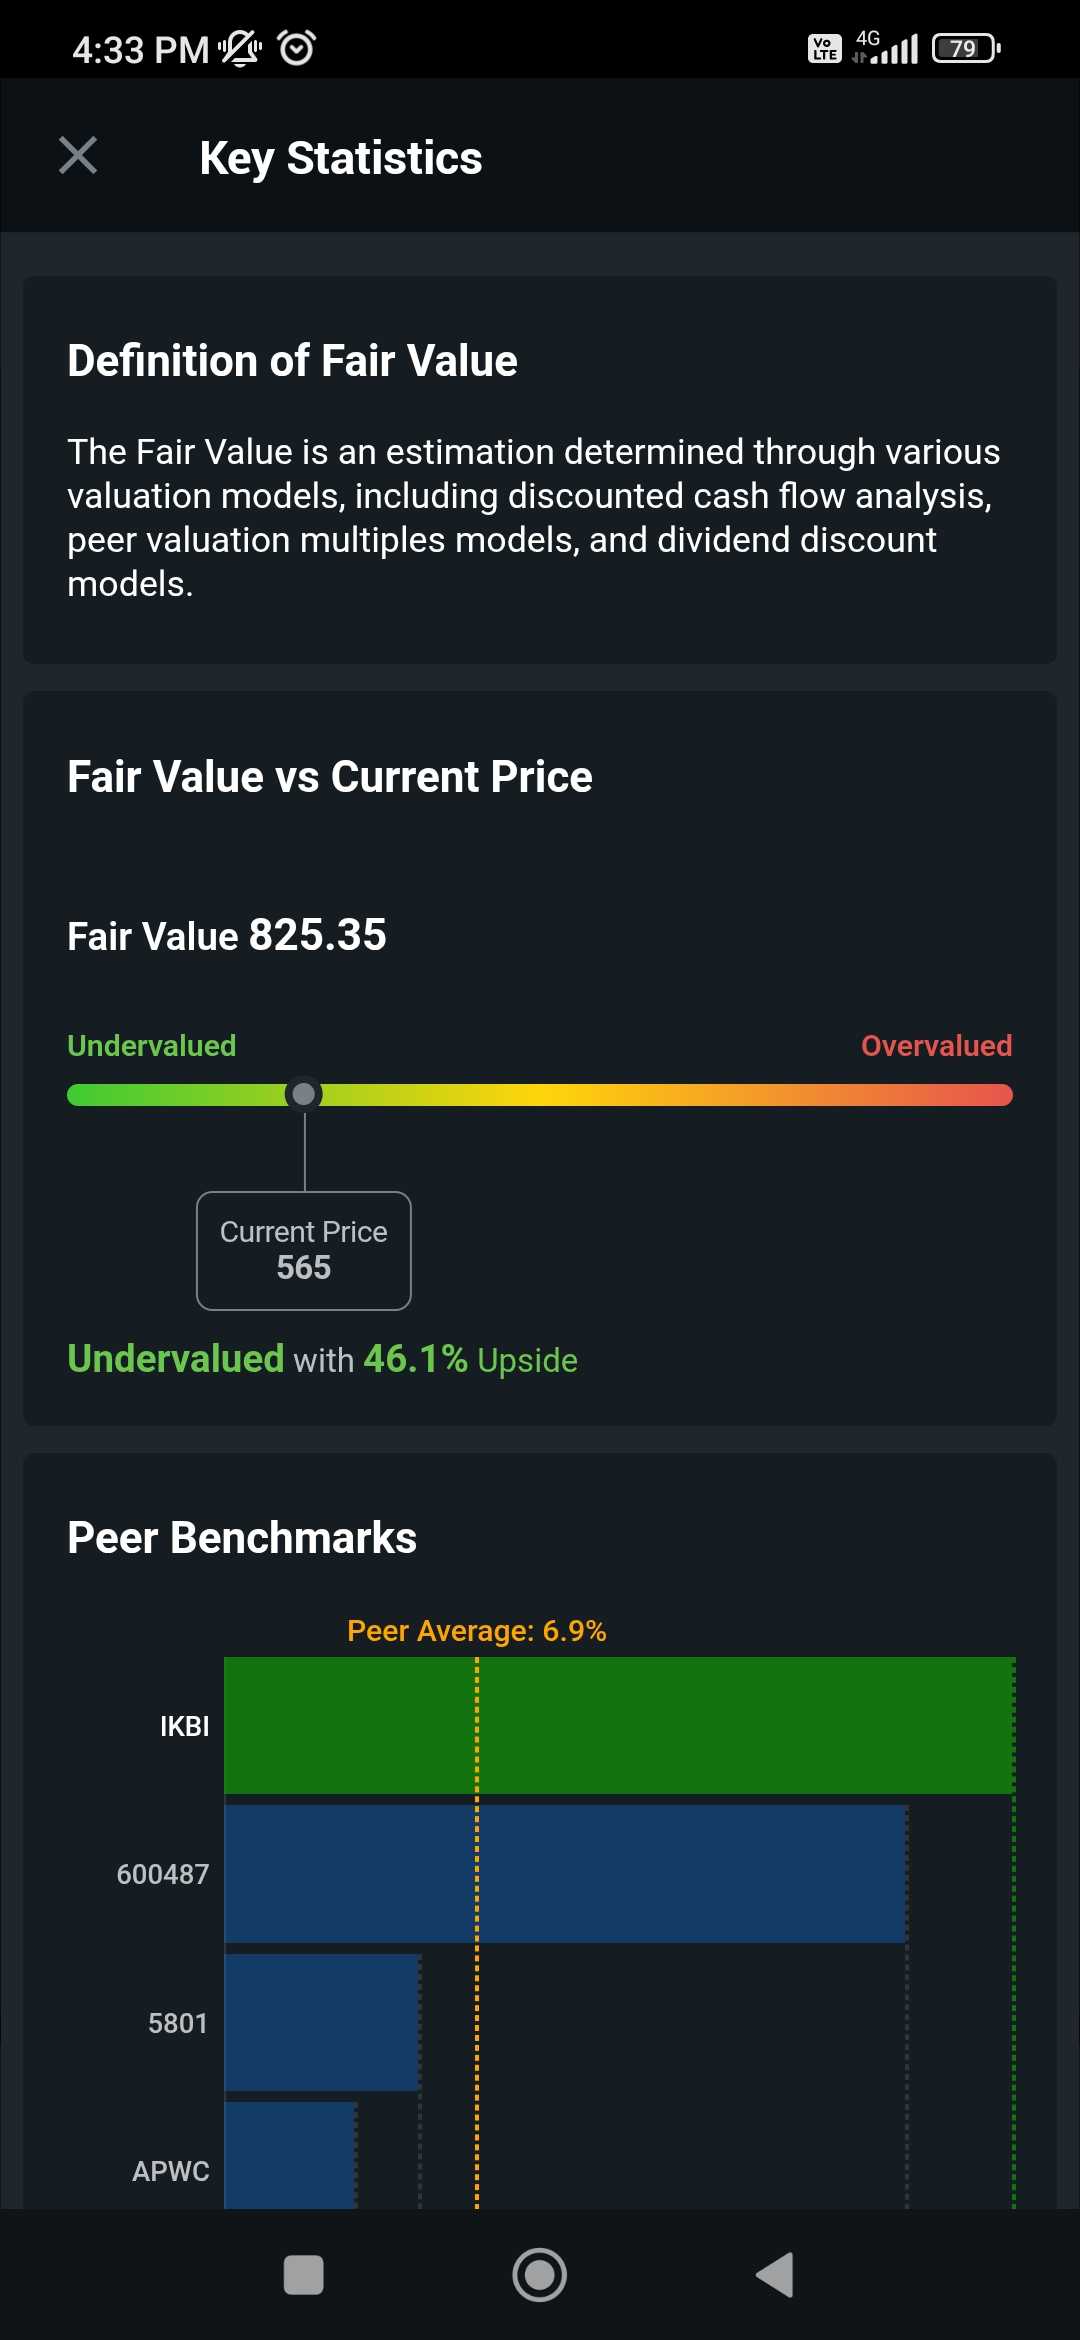Screen dimensions: 1080x2340
Task: Tap the 4G signal strength icon
Action: click(x=886, y=48)
